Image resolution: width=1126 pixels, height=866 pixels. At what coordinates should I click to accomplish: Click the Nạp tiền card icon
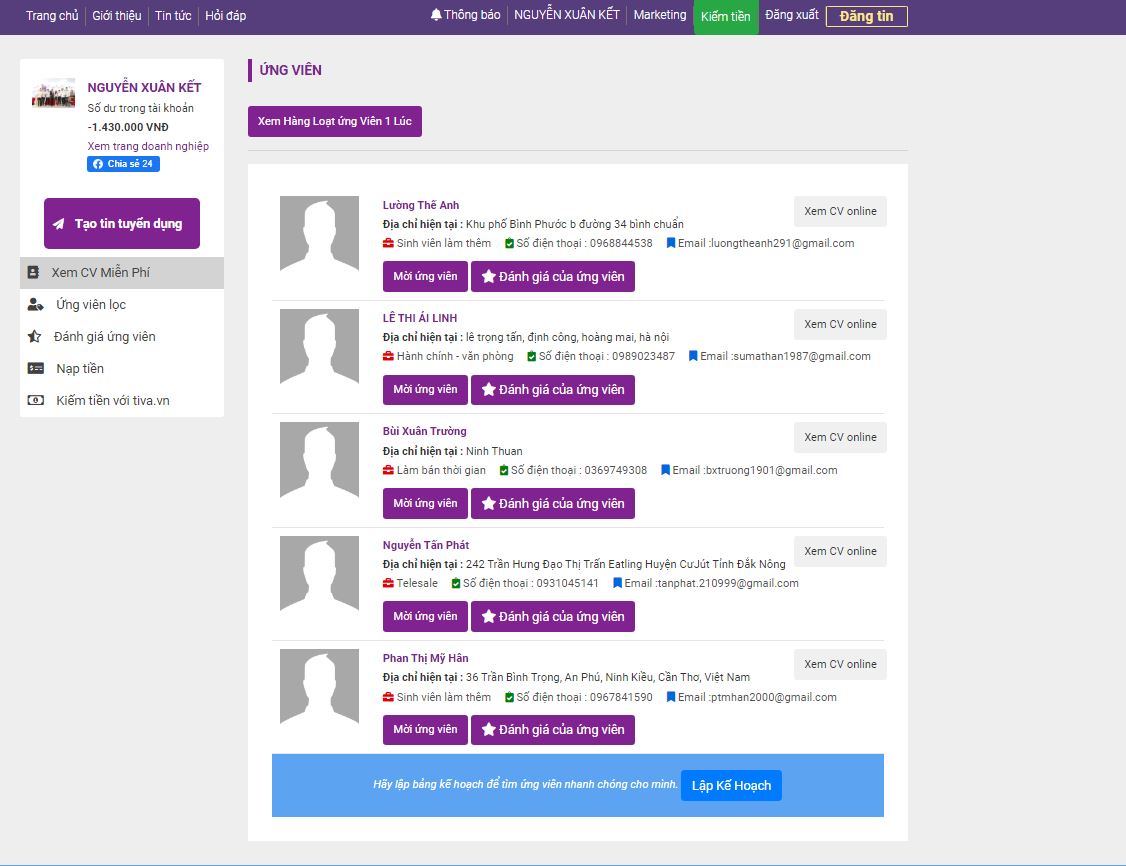(35, 369)
